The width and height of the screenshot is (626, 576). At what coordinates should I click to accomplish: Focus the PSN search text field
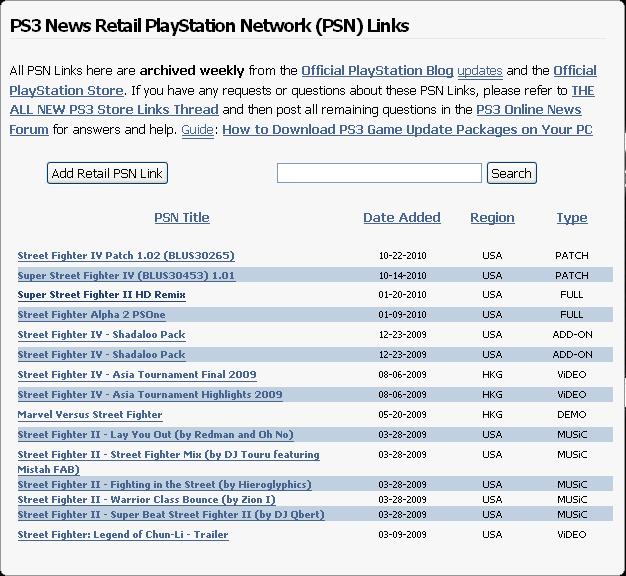379,173
